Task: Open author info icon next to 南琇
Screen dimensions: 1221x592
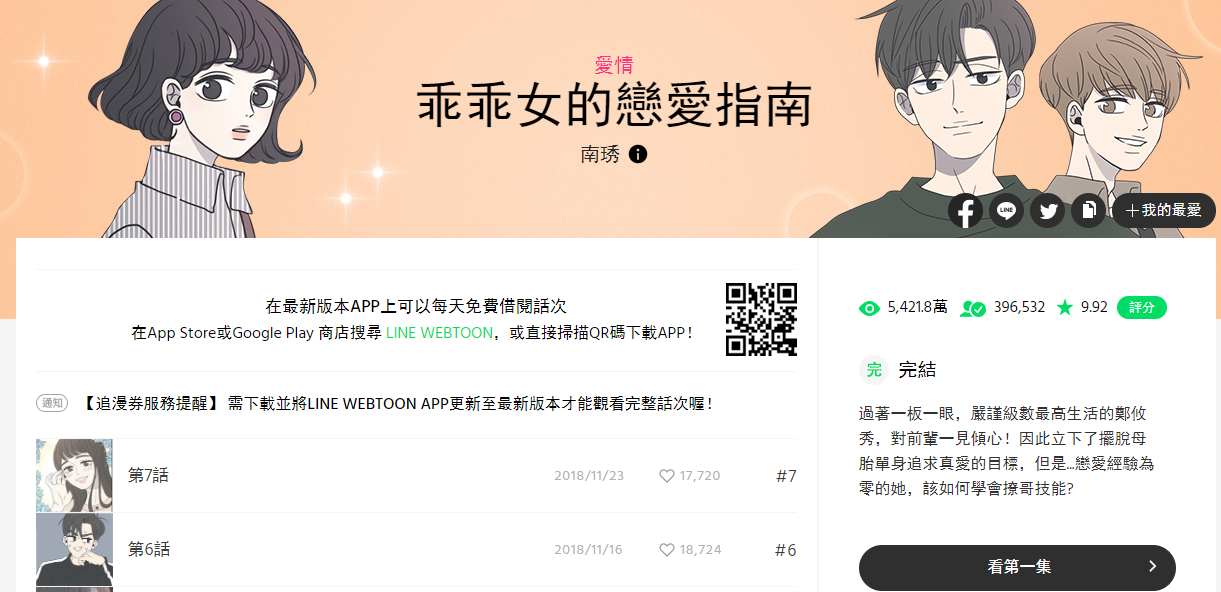Action: pos(638,155)
